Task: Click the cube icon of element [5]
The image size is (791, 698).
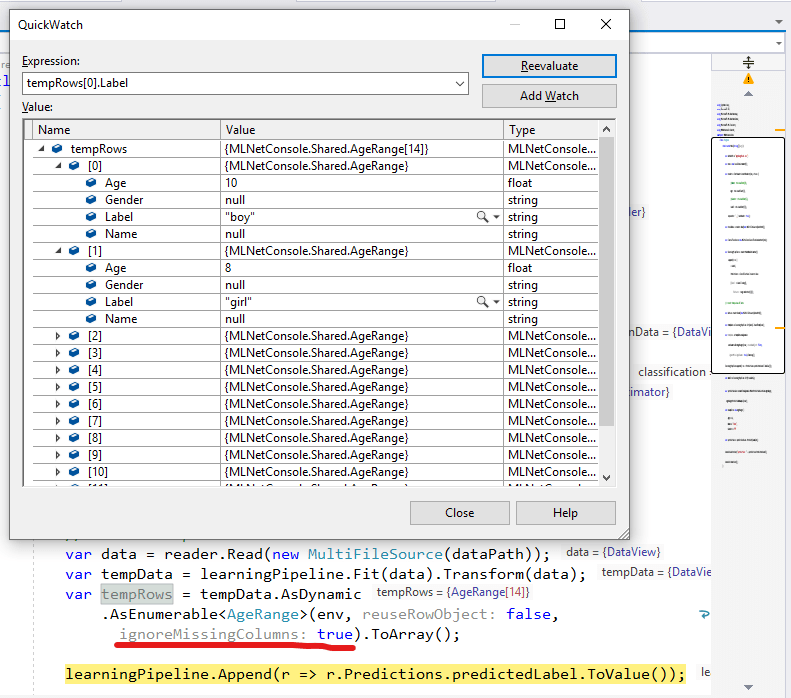Action: pos(74,387)
